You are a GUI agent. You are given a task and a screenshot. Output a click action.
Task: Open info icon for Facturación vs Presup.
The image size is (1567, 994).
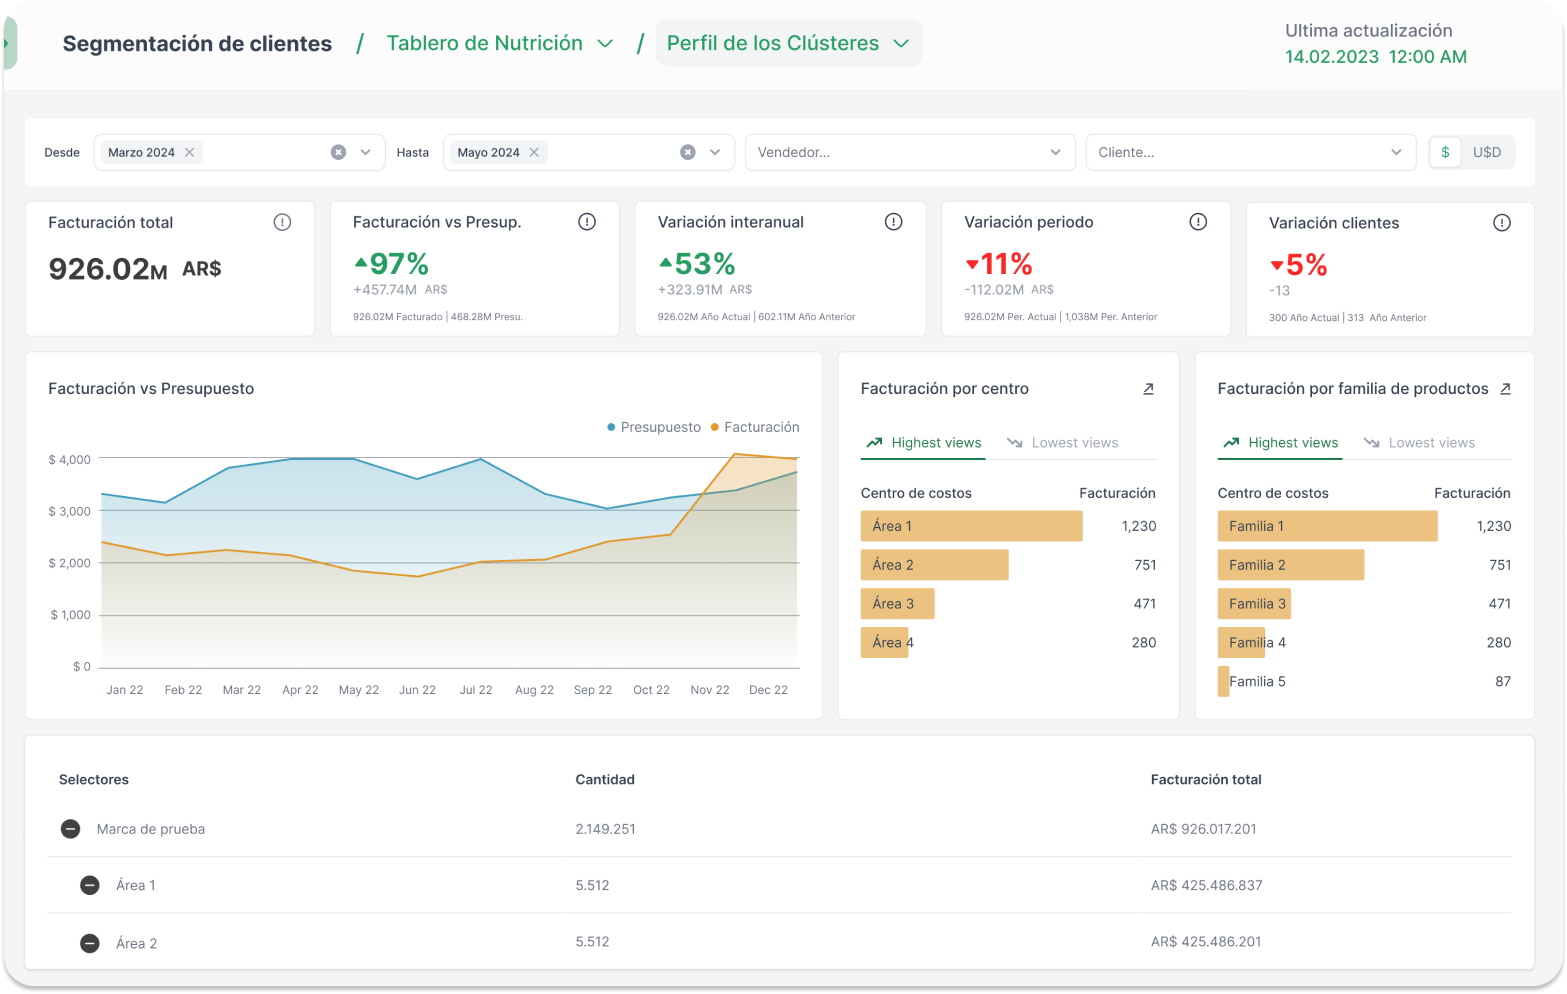click(x=587, y=222)
